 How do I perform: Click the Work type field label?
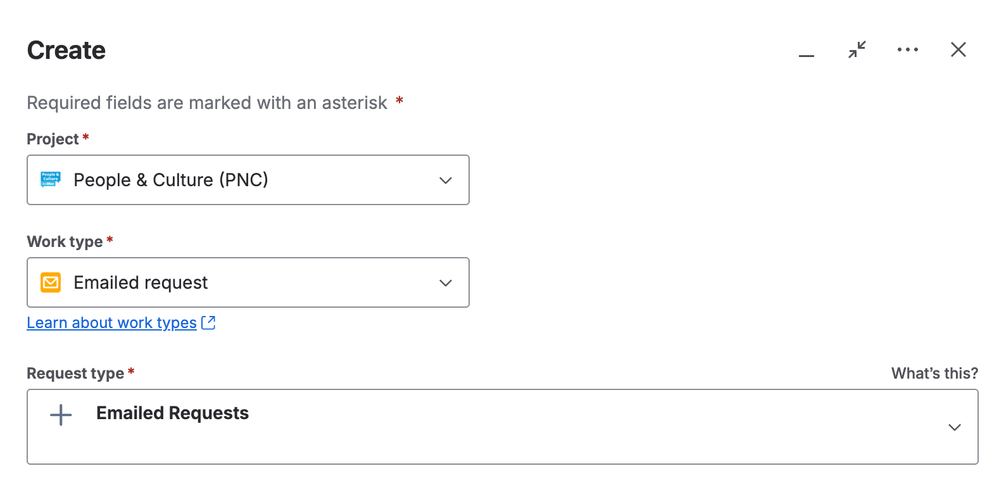[65, 242]
